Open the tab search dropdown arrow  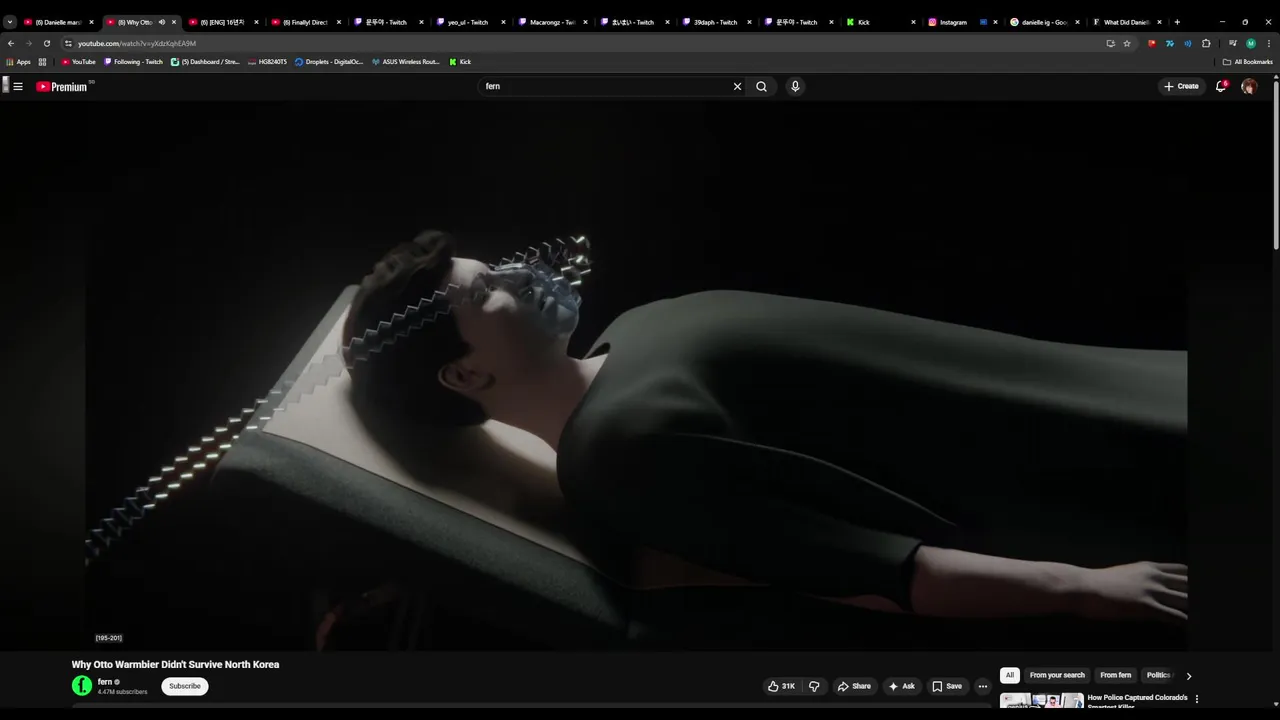point(10,22)
